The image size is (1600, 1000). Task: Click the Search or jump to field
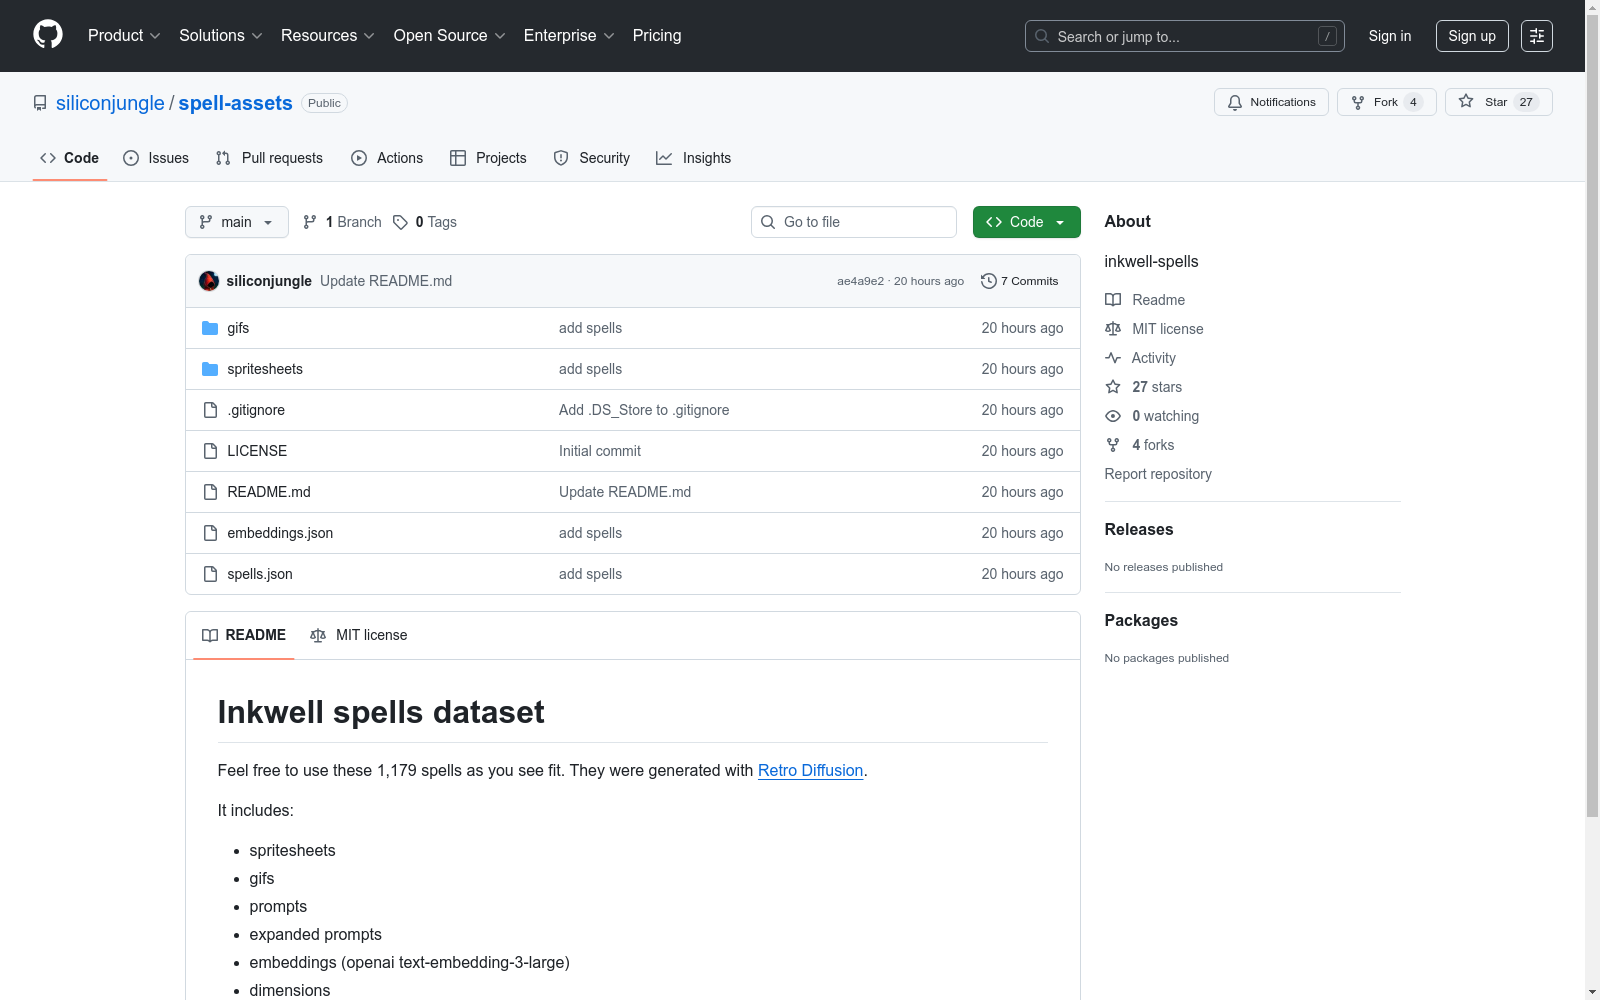click(1185, 36)
